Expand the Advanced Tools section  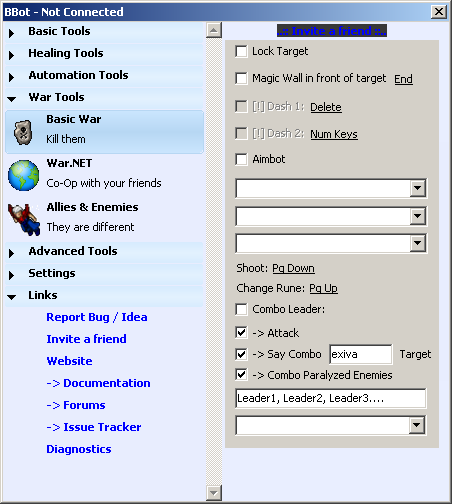12,253
